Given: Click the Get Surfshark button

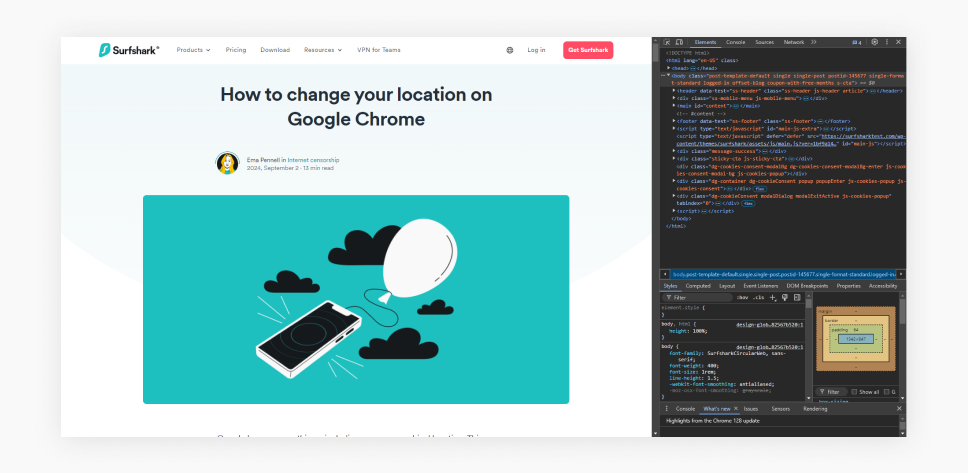Looking at the screenshot, I should coord(588,50).
